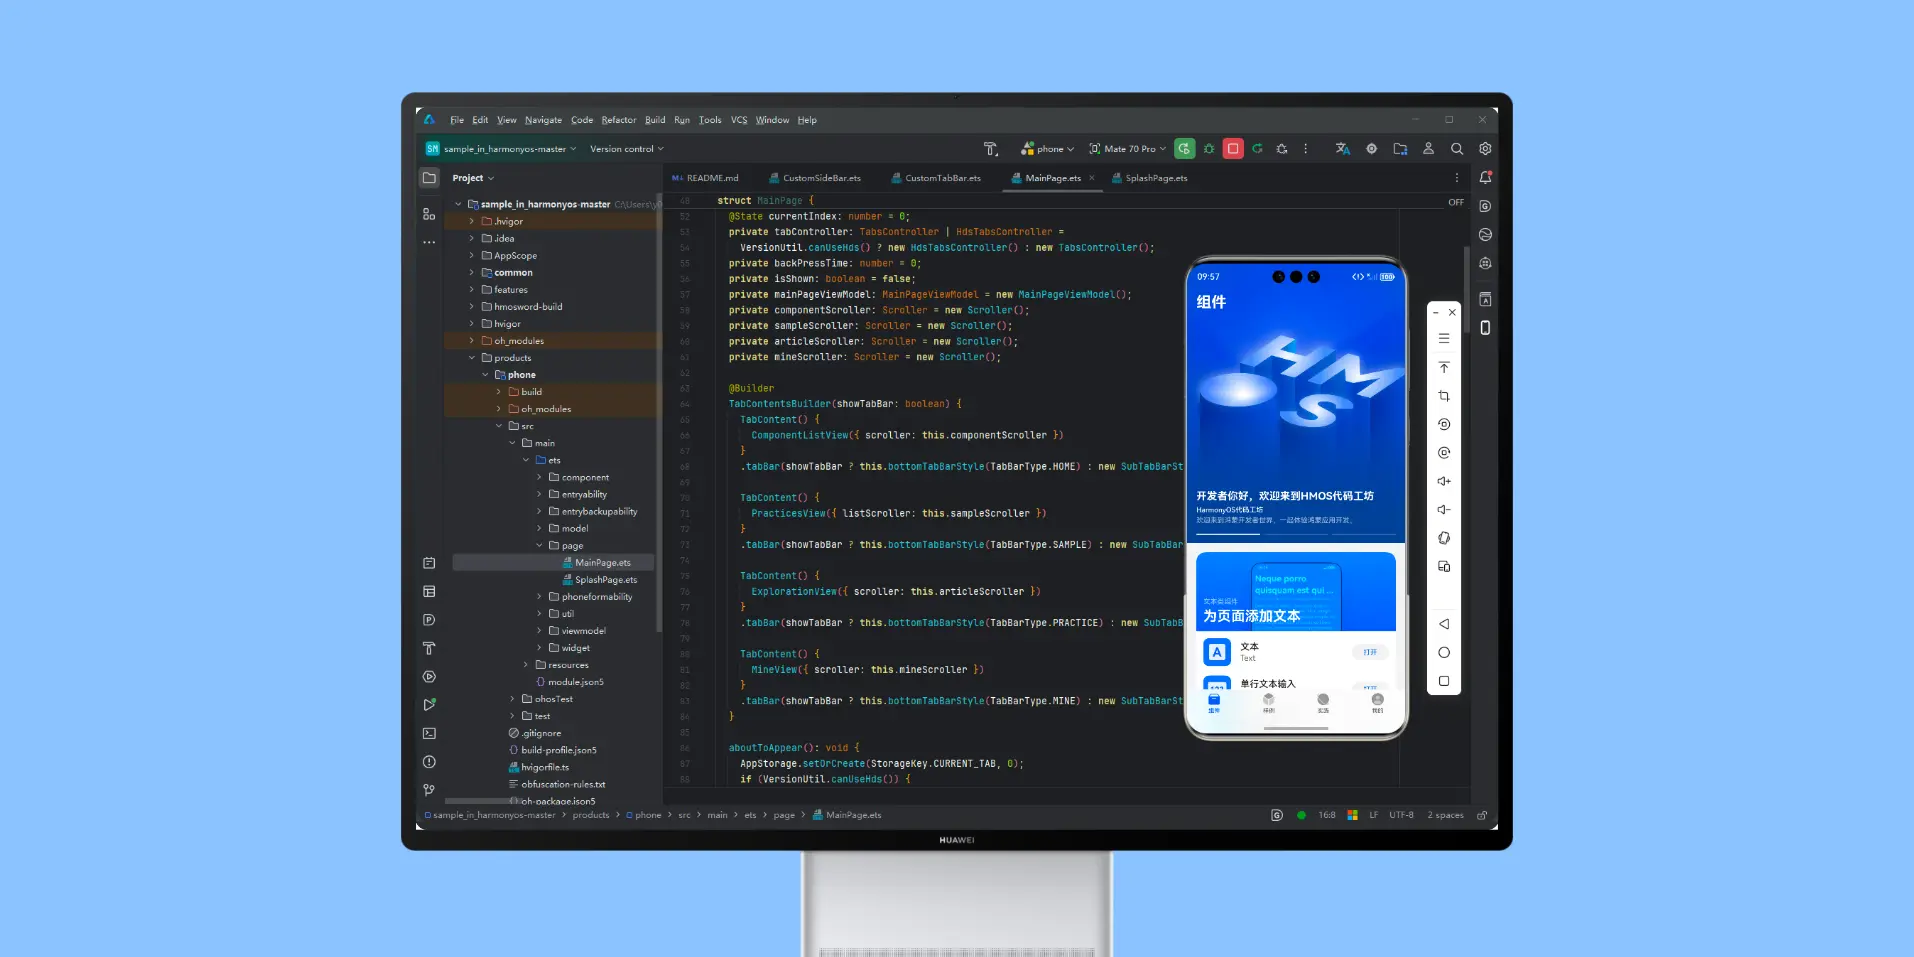Collapse the products folder
This screenshot has height=957, width=1914.
tap(472, 358)
